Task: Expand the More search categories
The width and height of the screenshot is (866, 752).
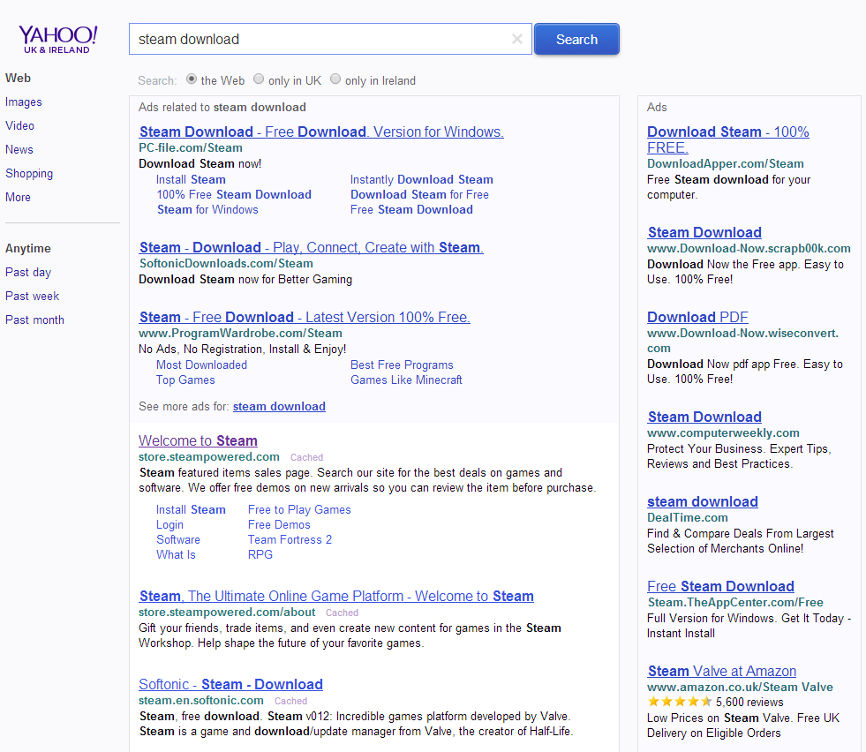Action: coord(18,197)
